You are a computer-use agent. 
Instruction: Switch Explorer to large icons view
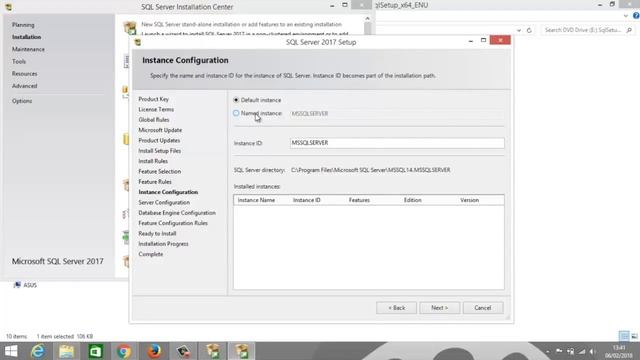pos(634,336)
